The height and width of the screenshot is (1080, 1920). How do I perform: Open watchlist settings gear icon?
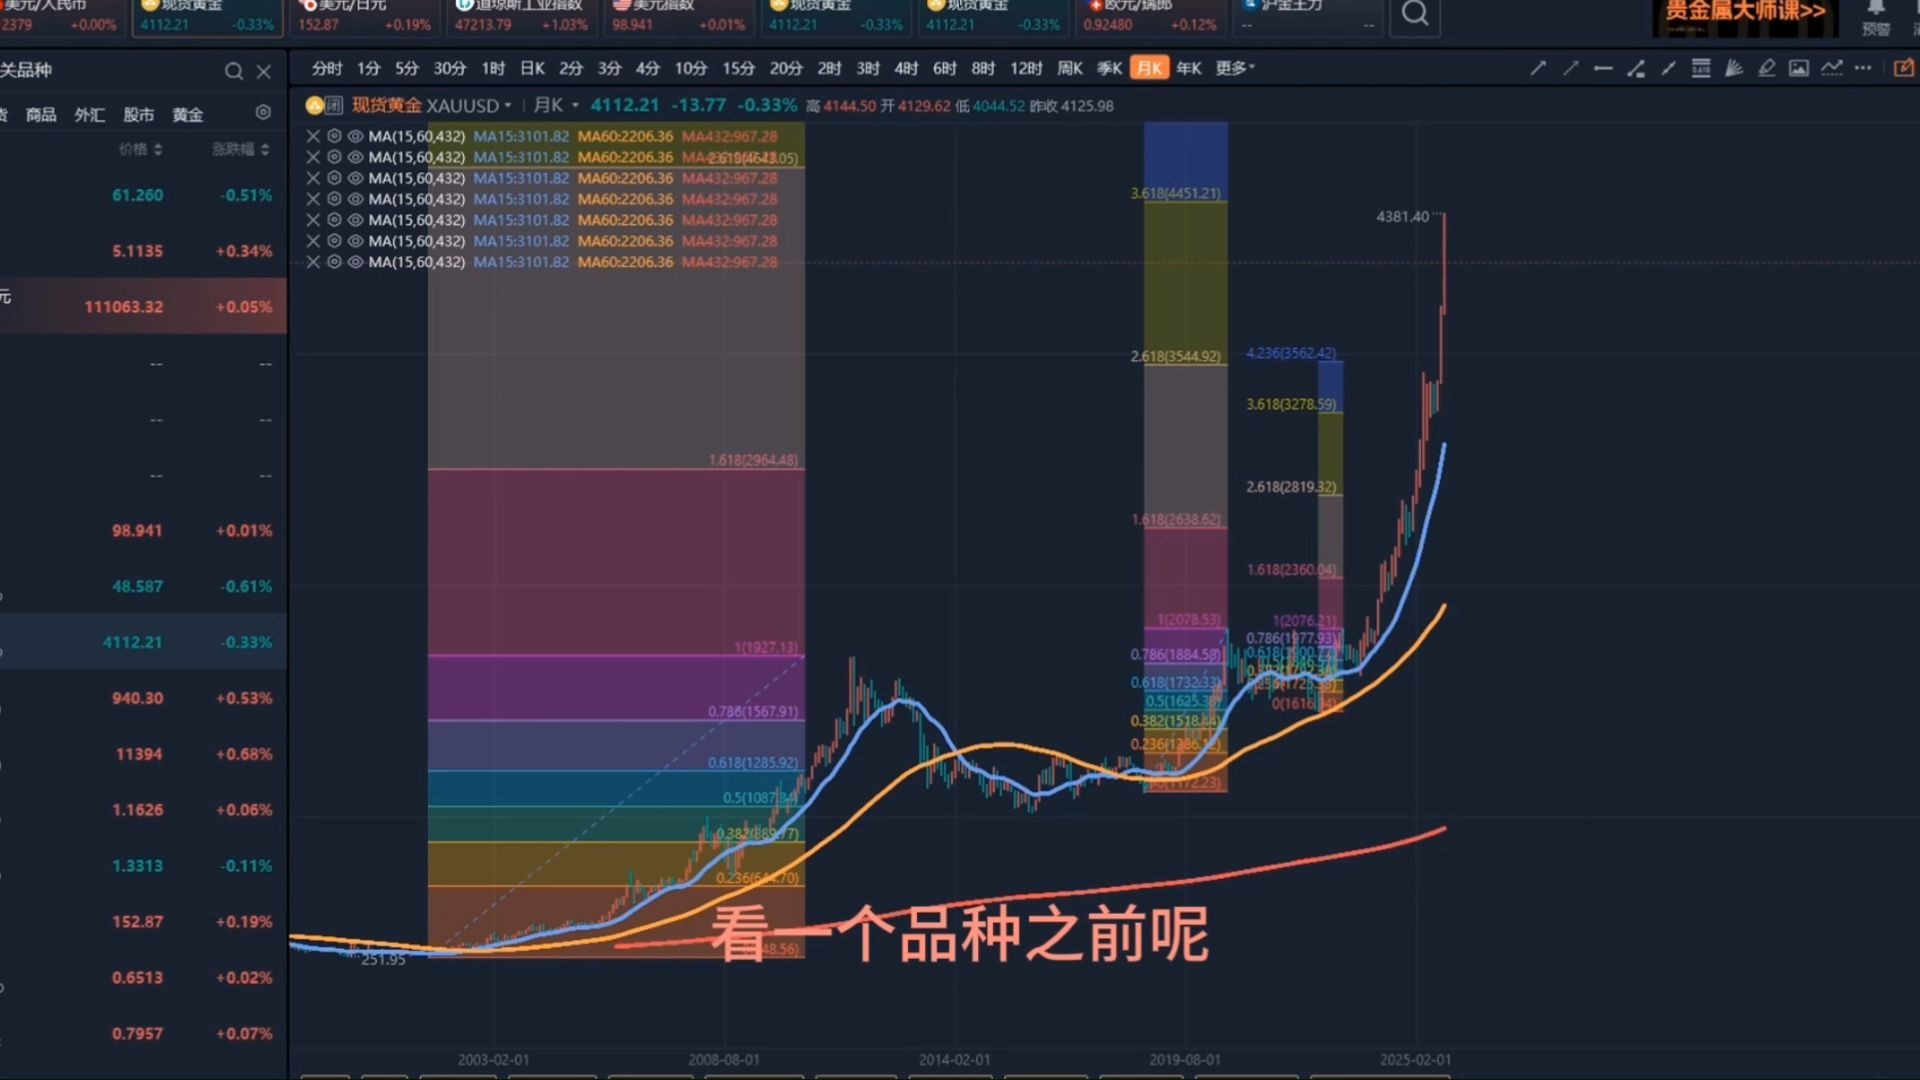pos(263,113)
